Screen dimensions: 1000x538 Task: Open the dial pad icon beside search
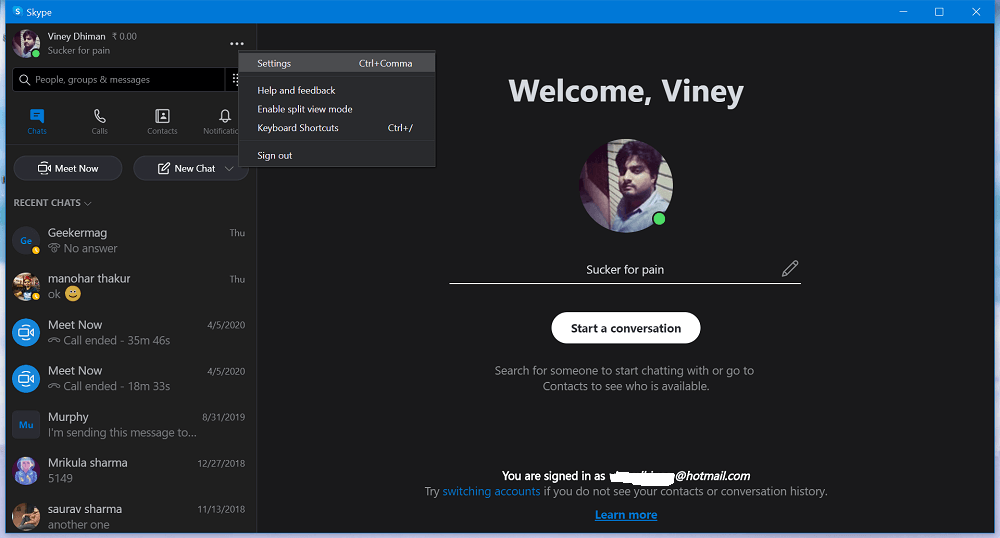tap(235, 79)
